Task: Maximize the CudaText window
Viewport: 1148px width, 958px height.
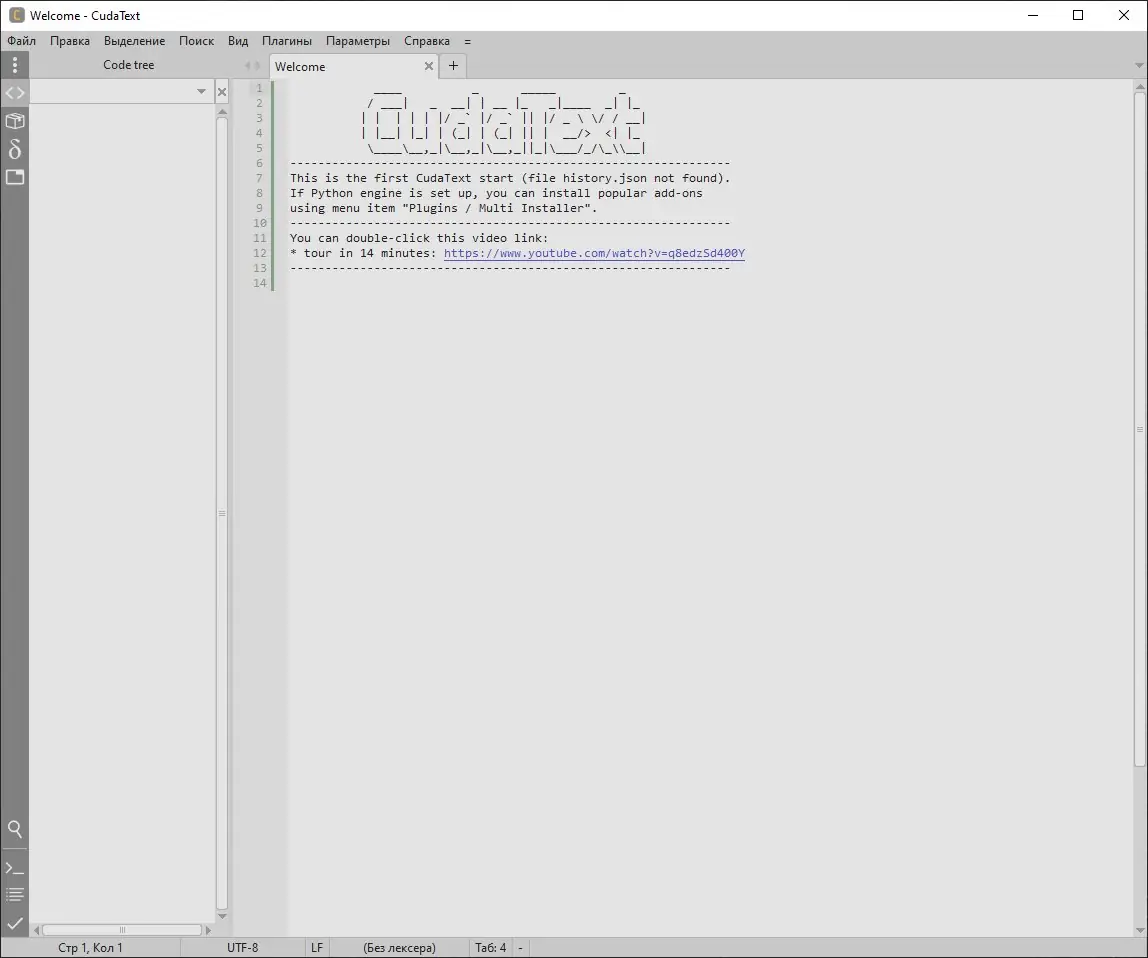Action: tap(1078, 15)
